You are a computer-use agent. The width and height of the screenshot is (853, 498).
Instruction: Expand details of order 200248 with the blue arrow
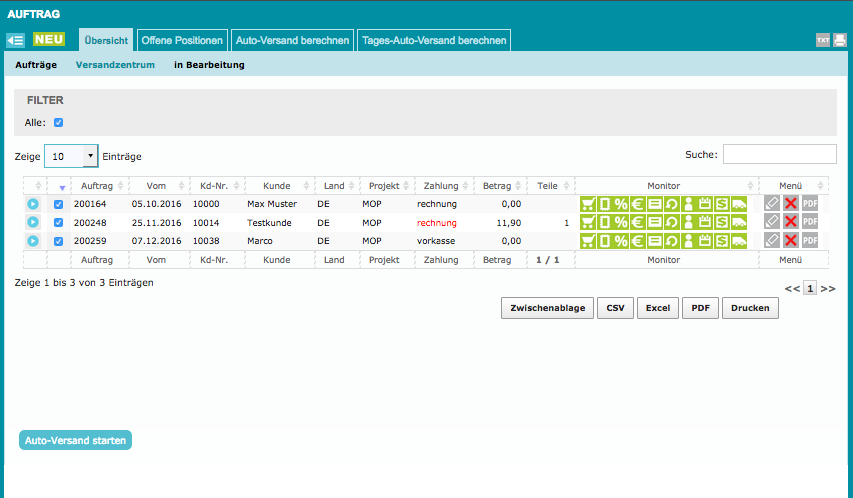pyautogui.click(x=33, y=222)
